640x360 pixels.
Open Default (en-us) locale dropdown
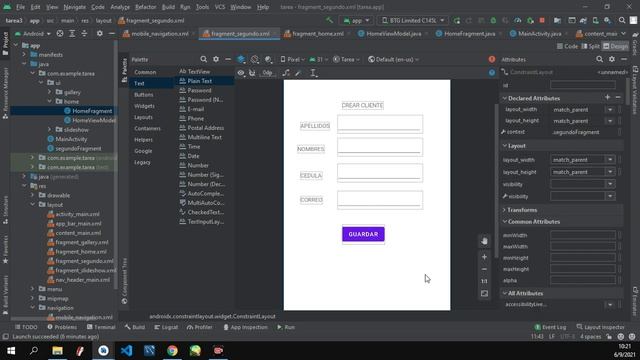(x=393, y=60)
